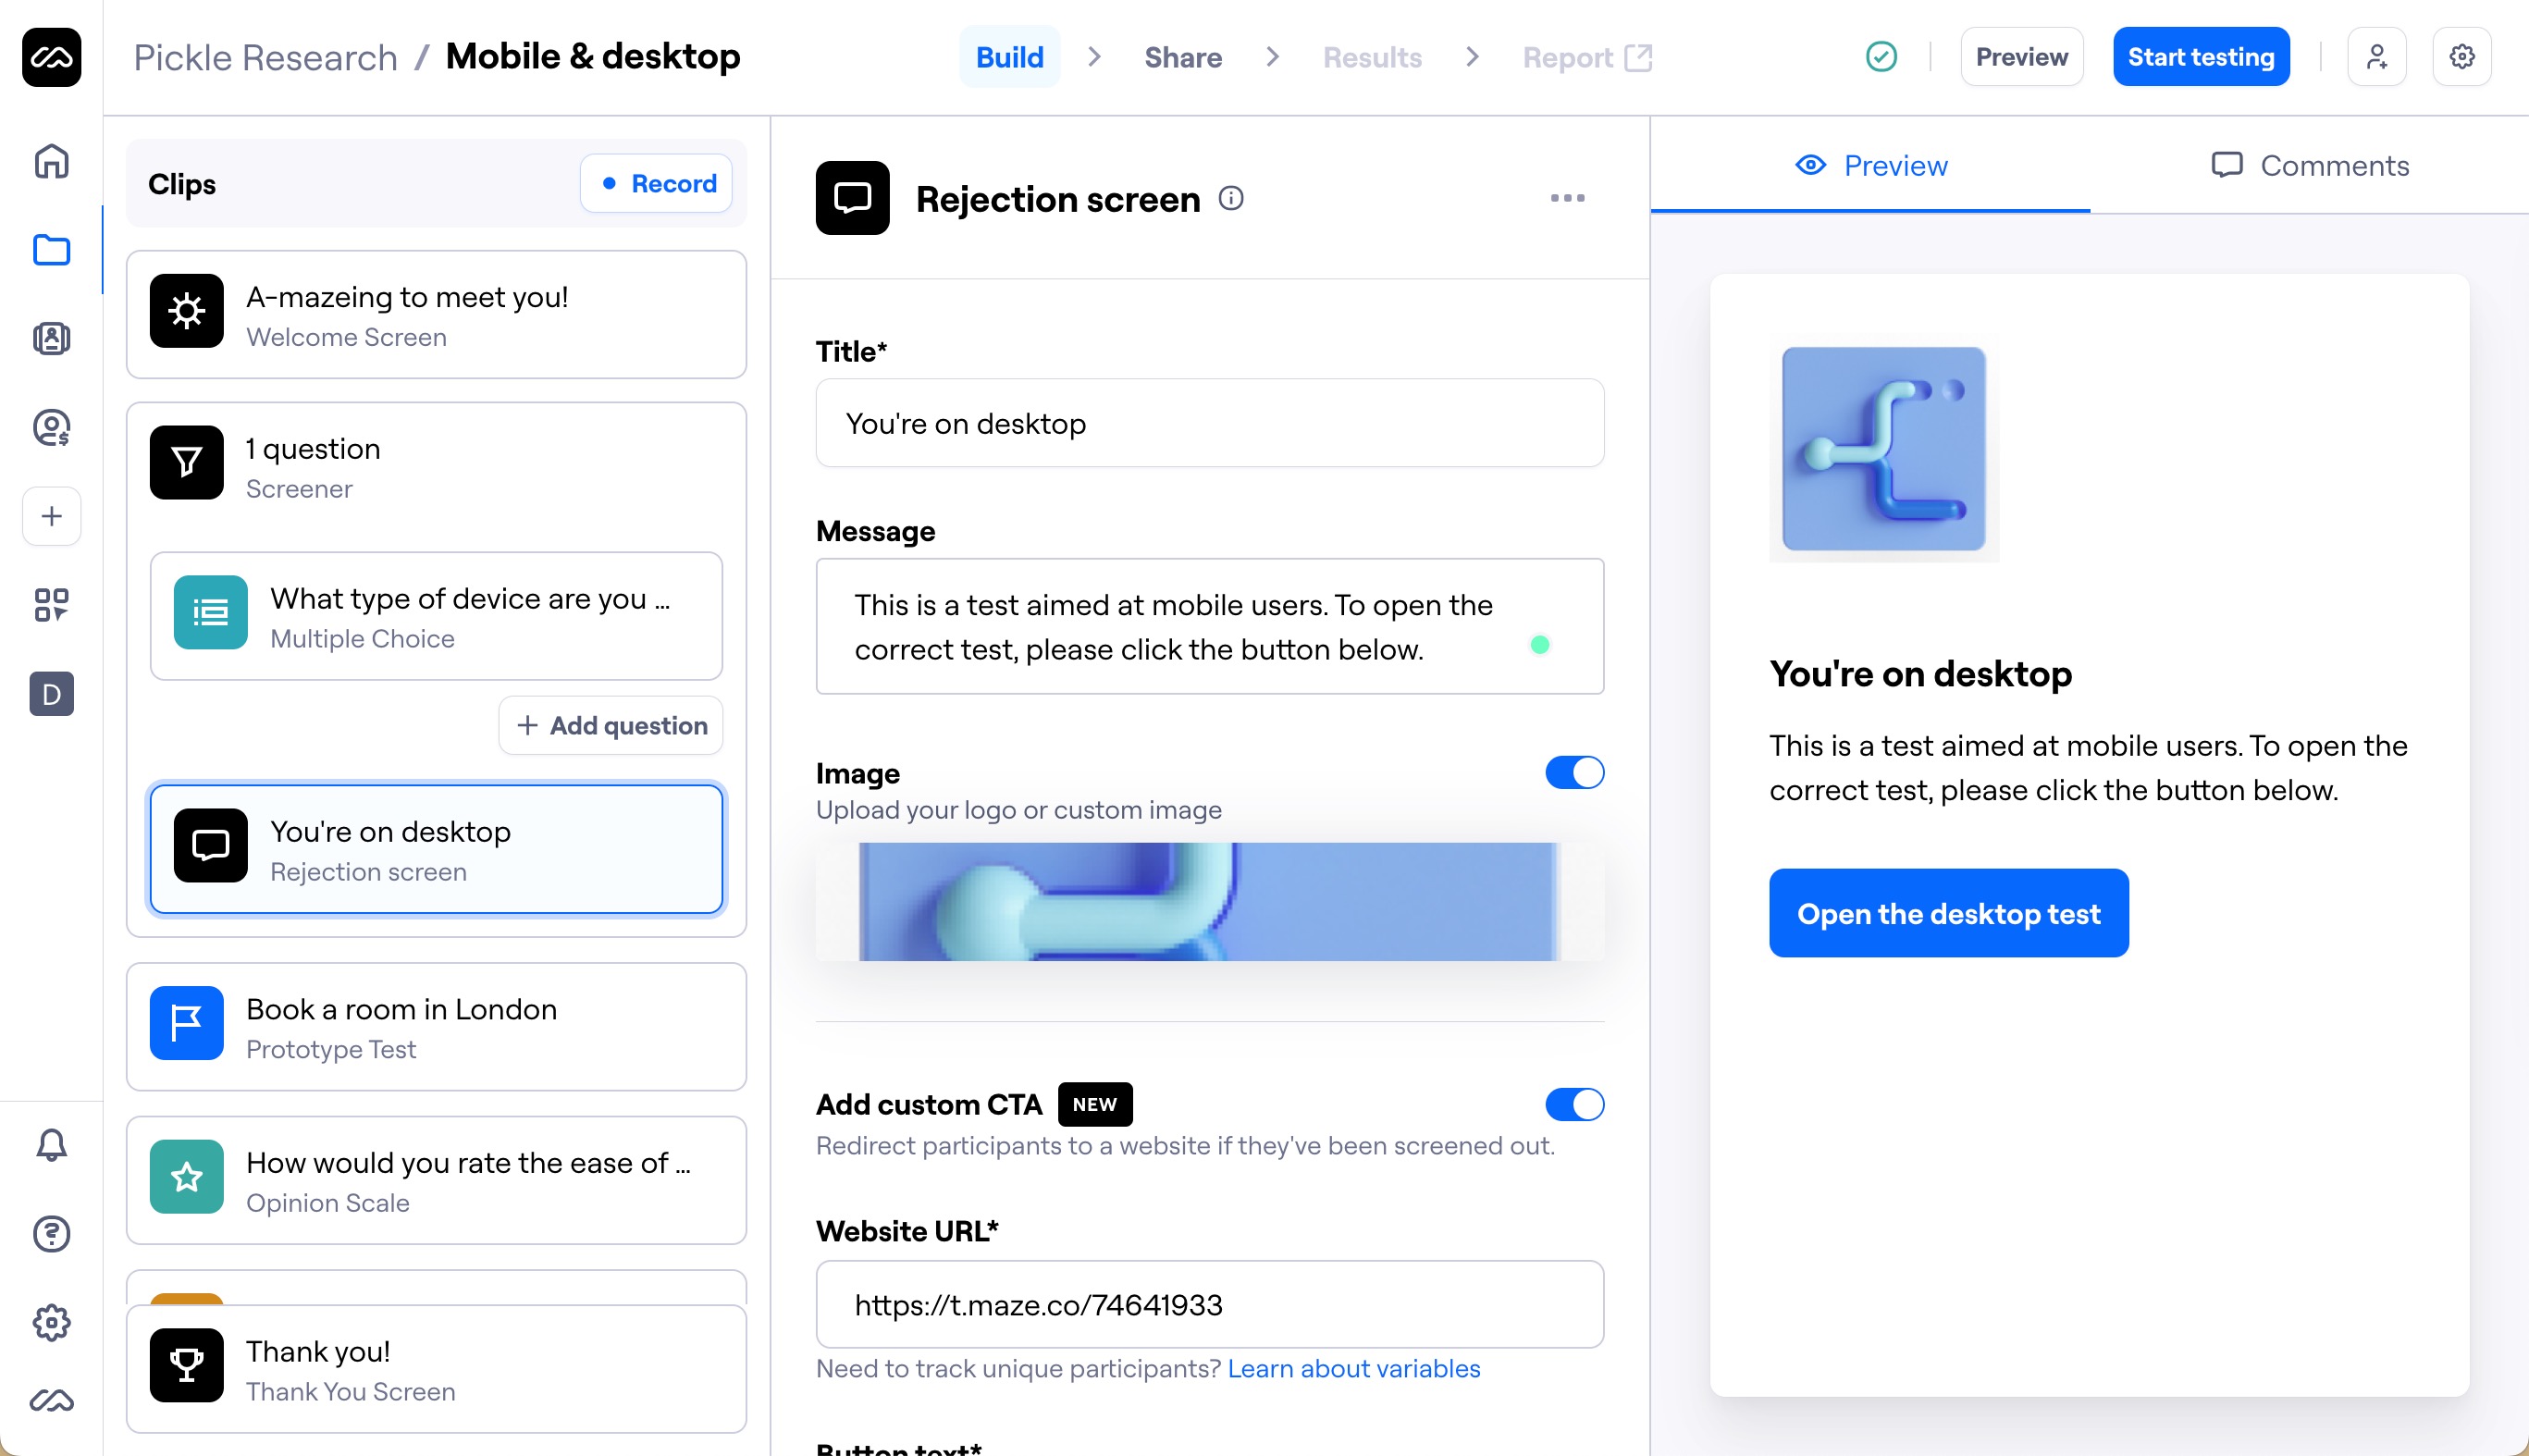Click the external link icon next to Report
This screenshot has height=1456, width=2529.
tap(1638, 57)
